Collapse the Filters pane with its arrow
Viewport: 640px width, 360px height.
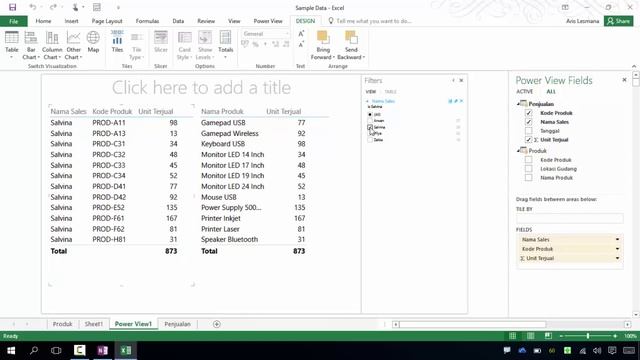[453, 80]
